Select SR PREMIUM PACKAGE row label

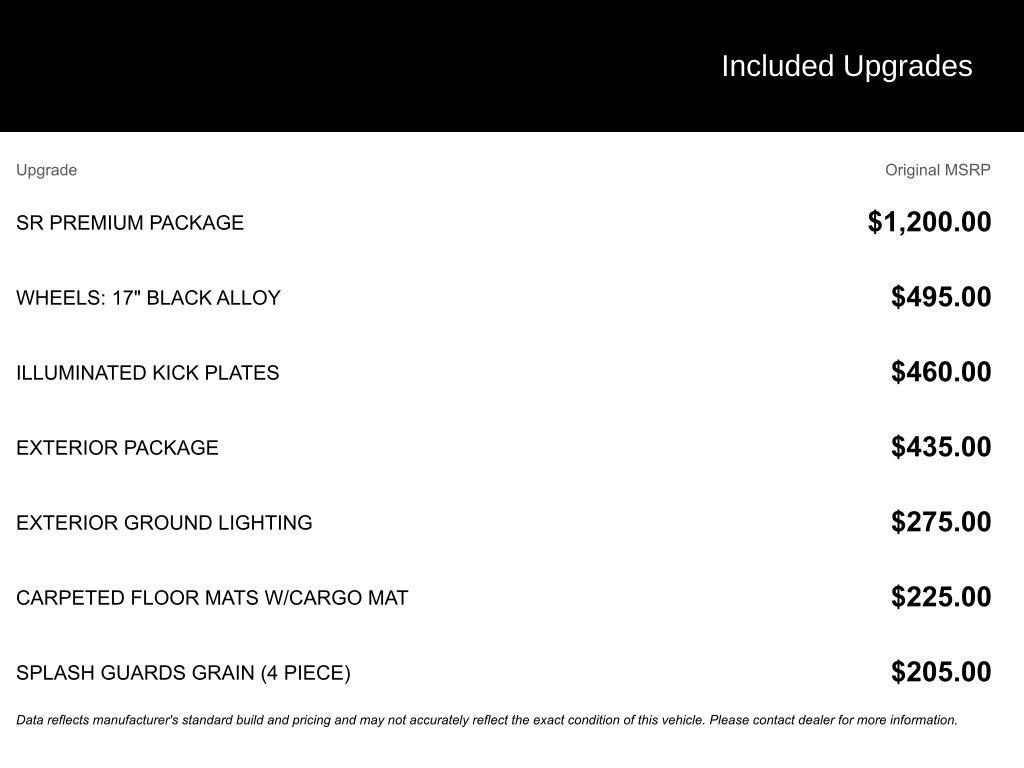point(130,223)
